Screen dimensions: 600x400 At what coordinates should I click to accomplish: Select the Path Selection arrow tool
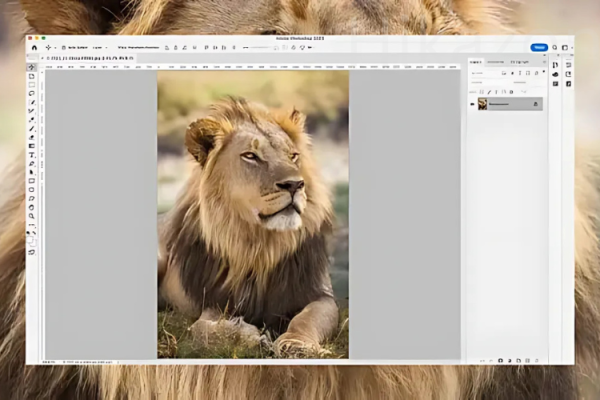point(32,172)
